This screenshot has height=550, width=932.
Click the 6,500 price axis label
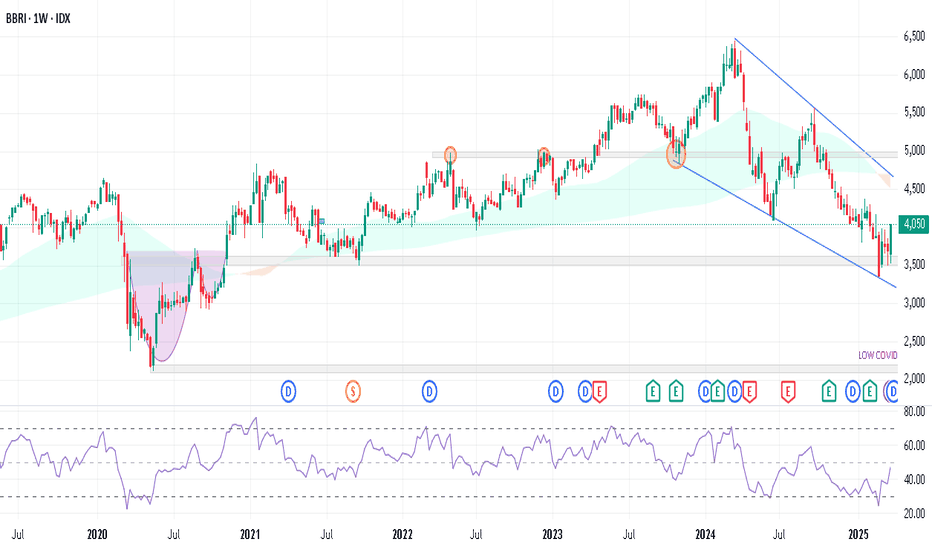point(914,37)
